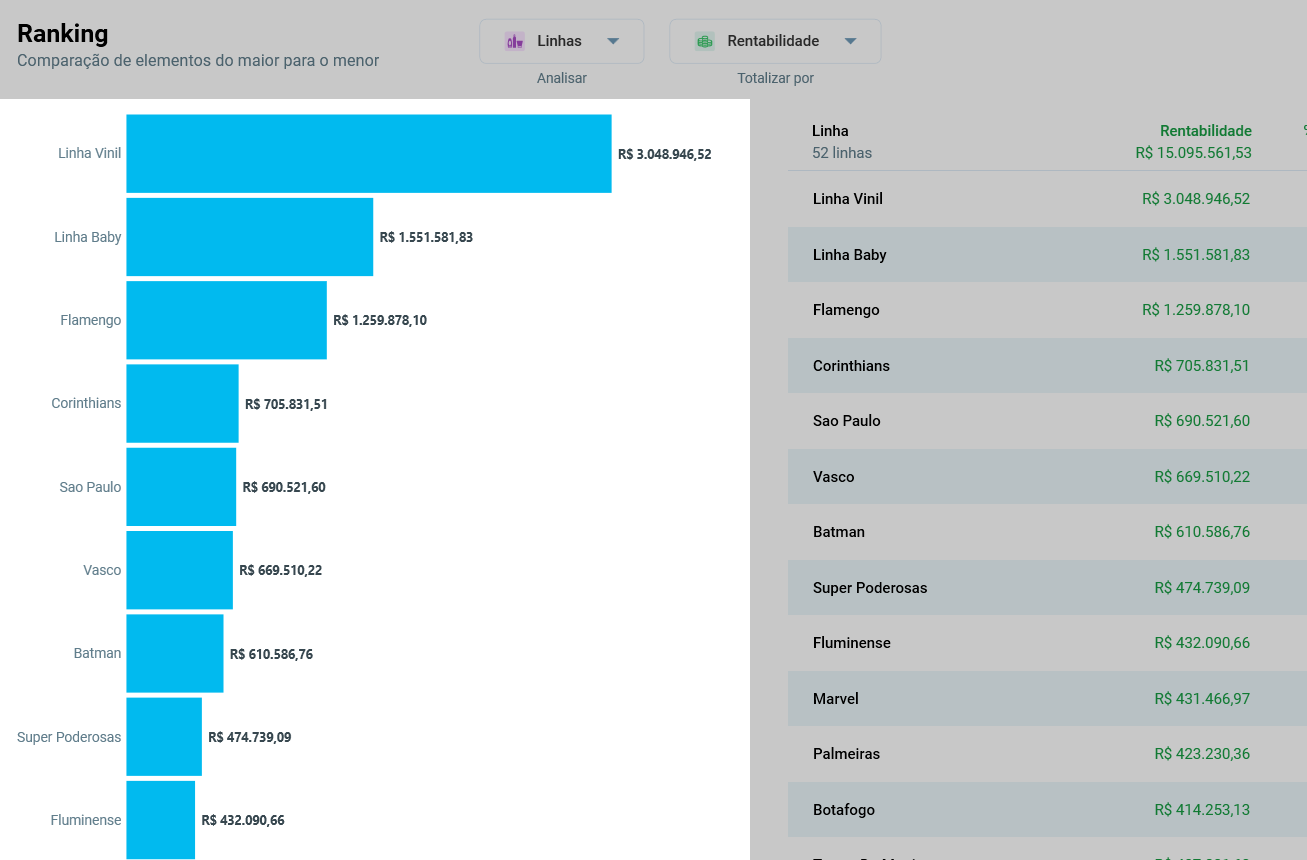The height and width of the screenshot is (860, 1307).
Task: Select the Linha Vinil table row
Action: [x=1047, y=199]
